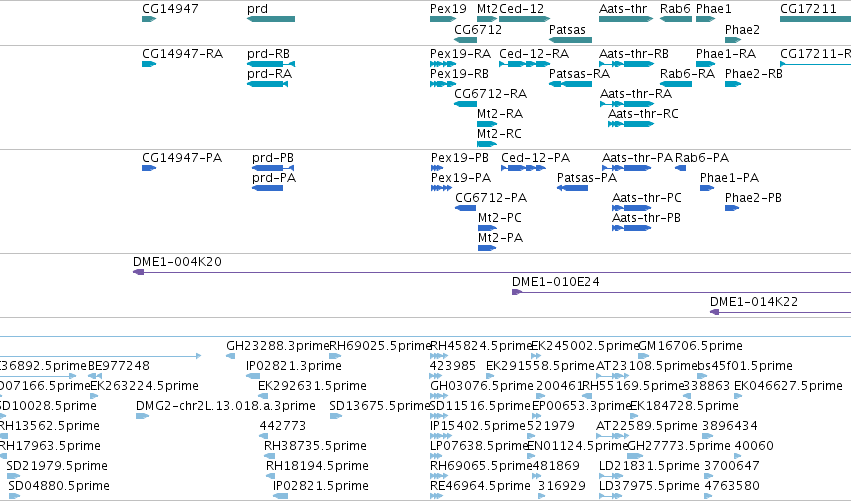The image size is (851, 501).
Task: Click the prd gene label
Action: (x=257, y=9)
